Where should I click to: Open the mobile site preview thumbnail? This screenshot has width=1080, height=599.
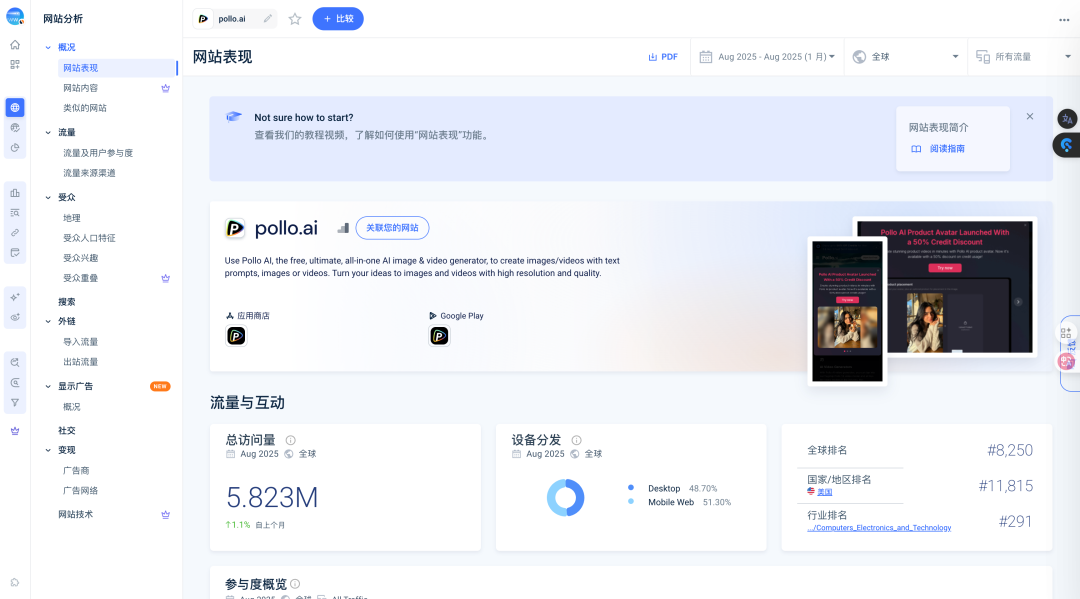[x=847, y=311]
